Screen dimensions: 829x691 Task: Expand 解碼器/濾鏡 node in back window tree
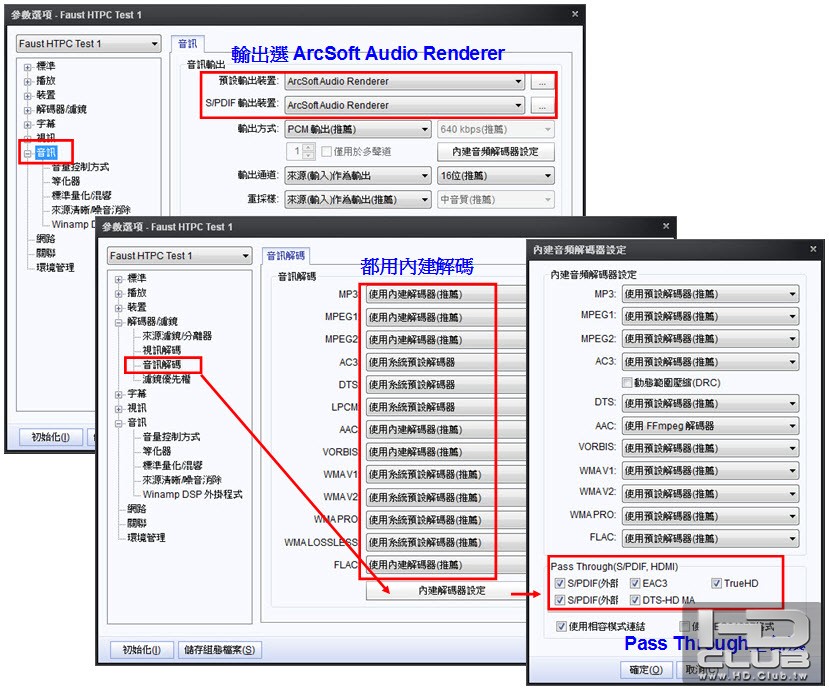click(27, 110)
